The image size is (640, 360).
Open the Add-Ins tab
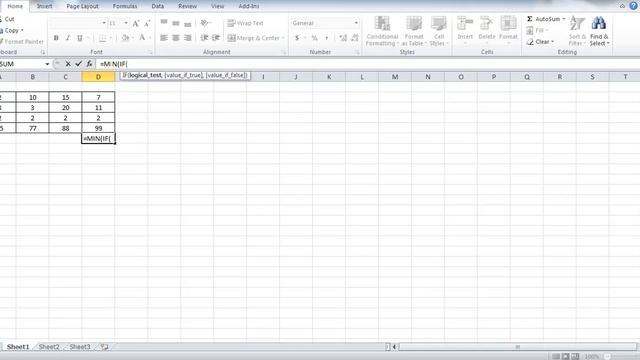(x=249, y=6)
